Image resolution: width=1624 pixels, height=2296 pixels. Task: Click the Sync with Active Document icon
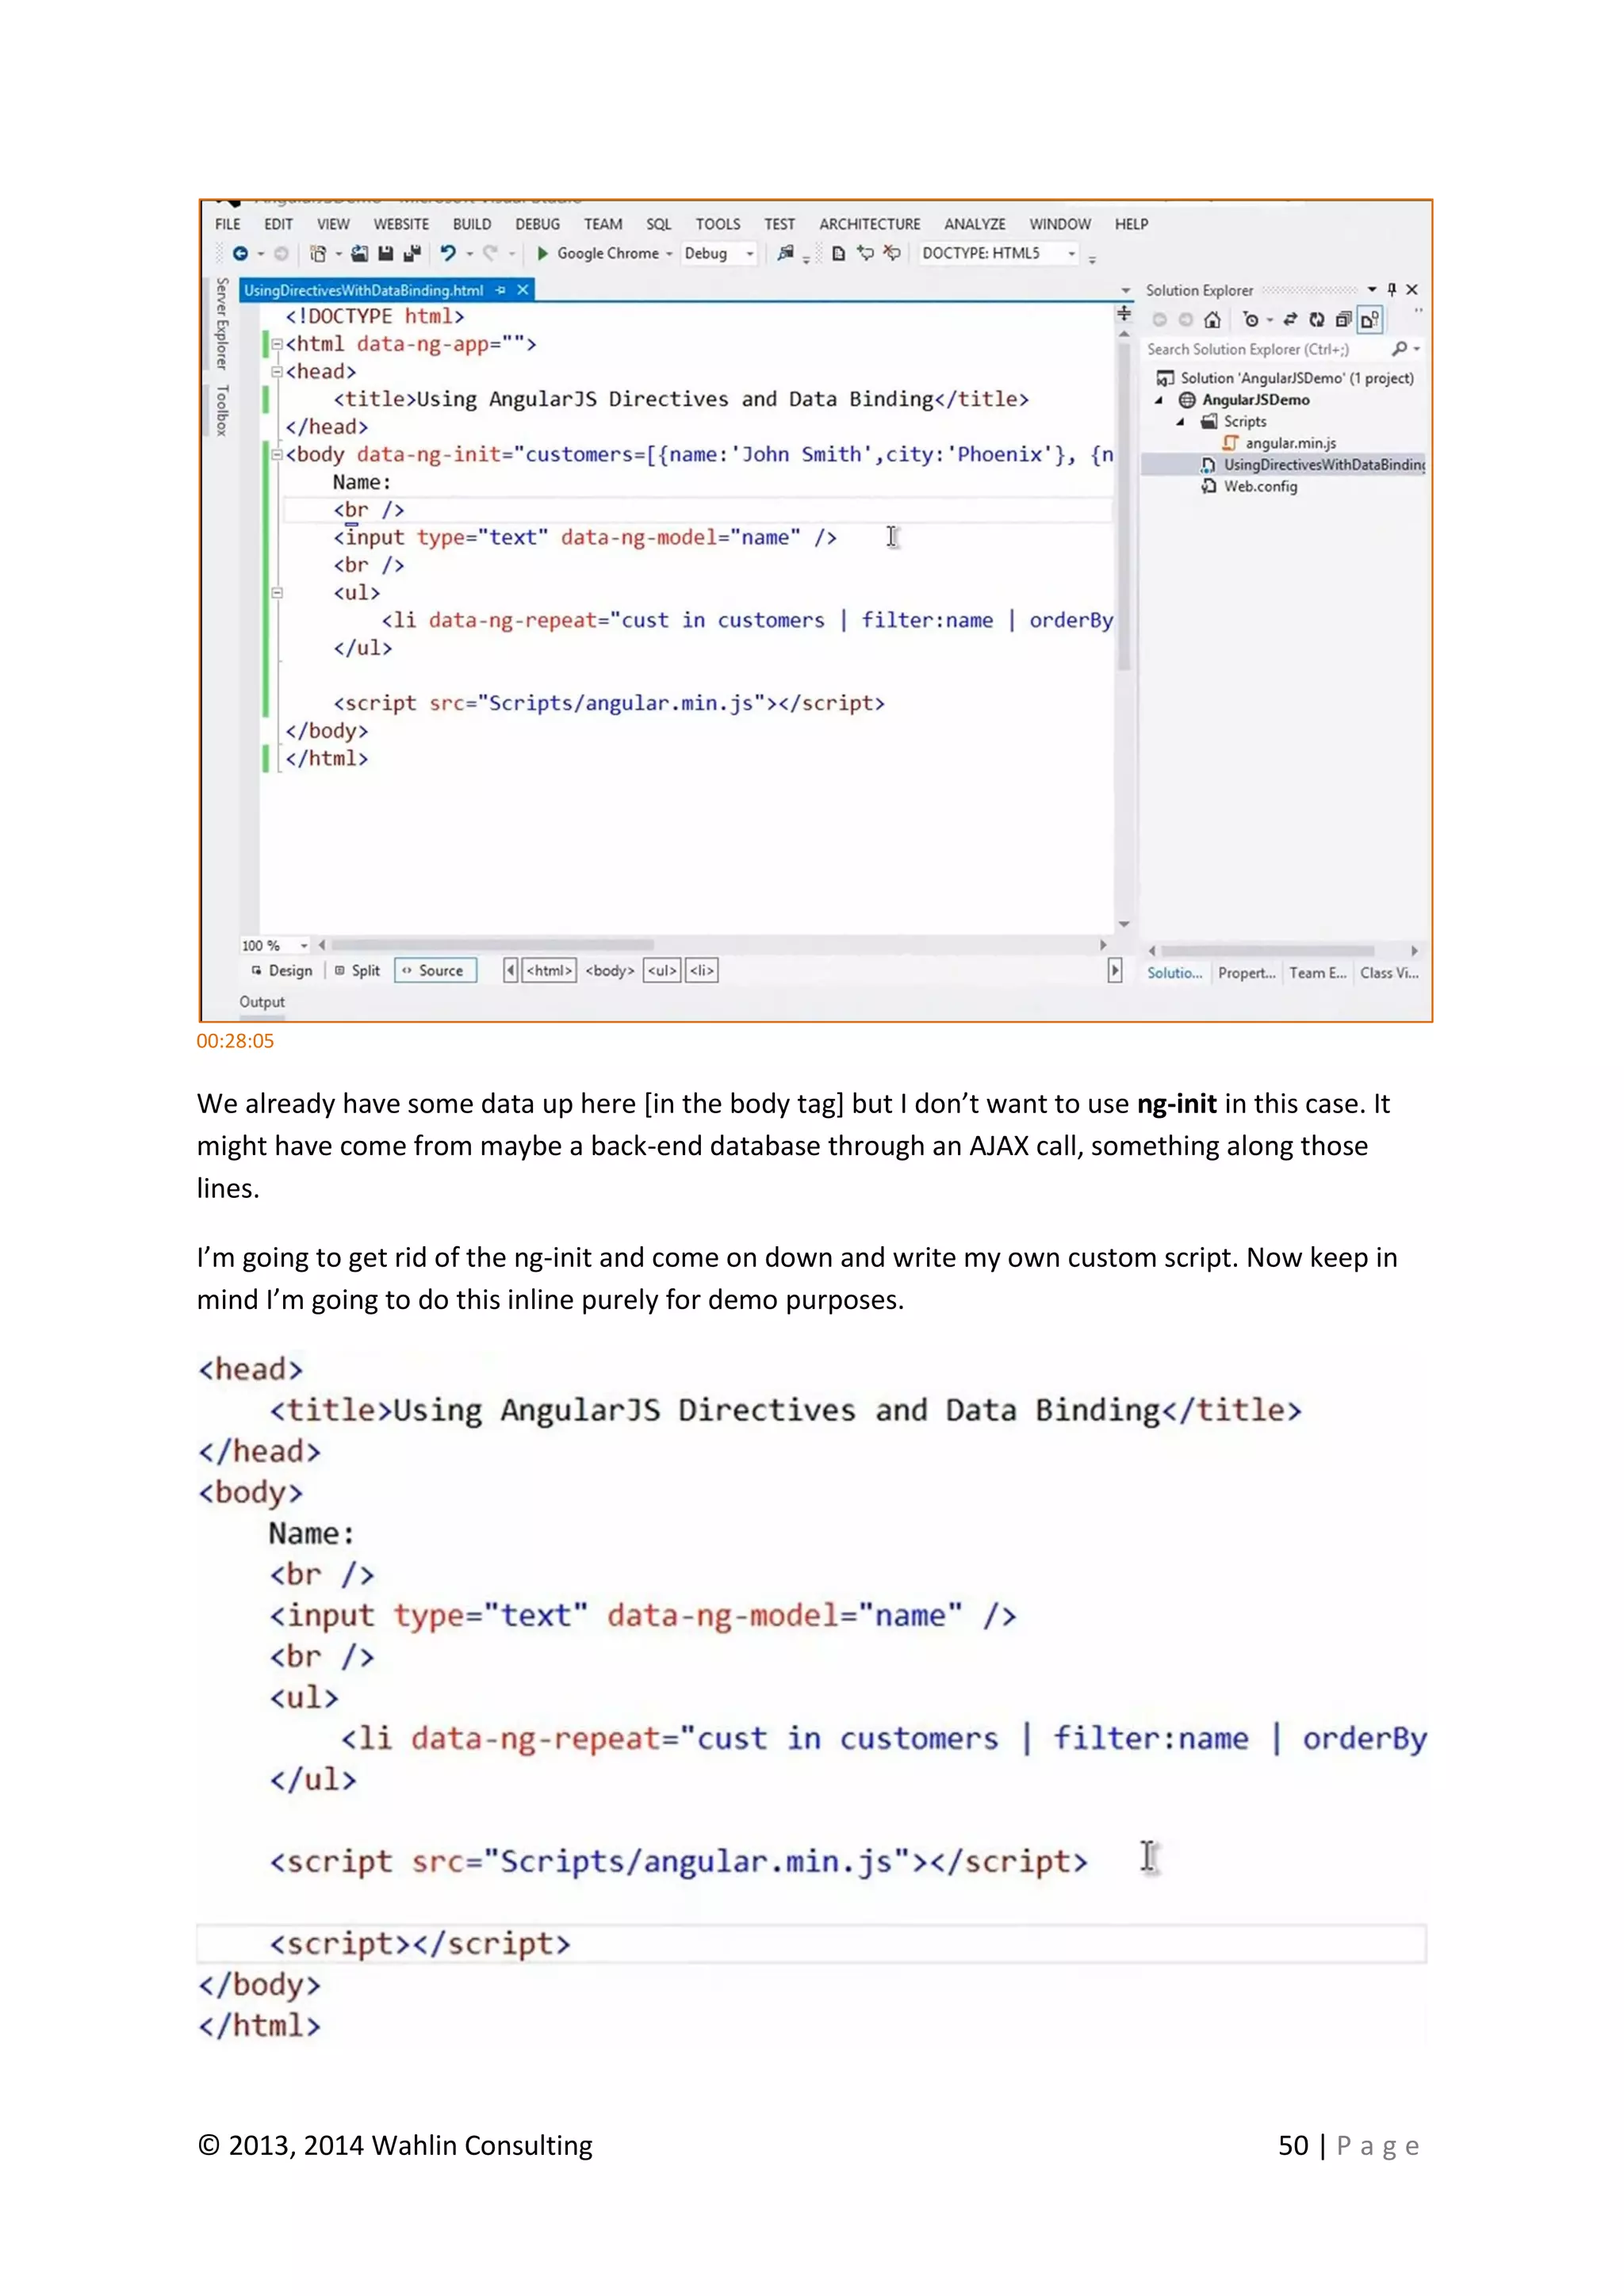tap(1290, 320)
